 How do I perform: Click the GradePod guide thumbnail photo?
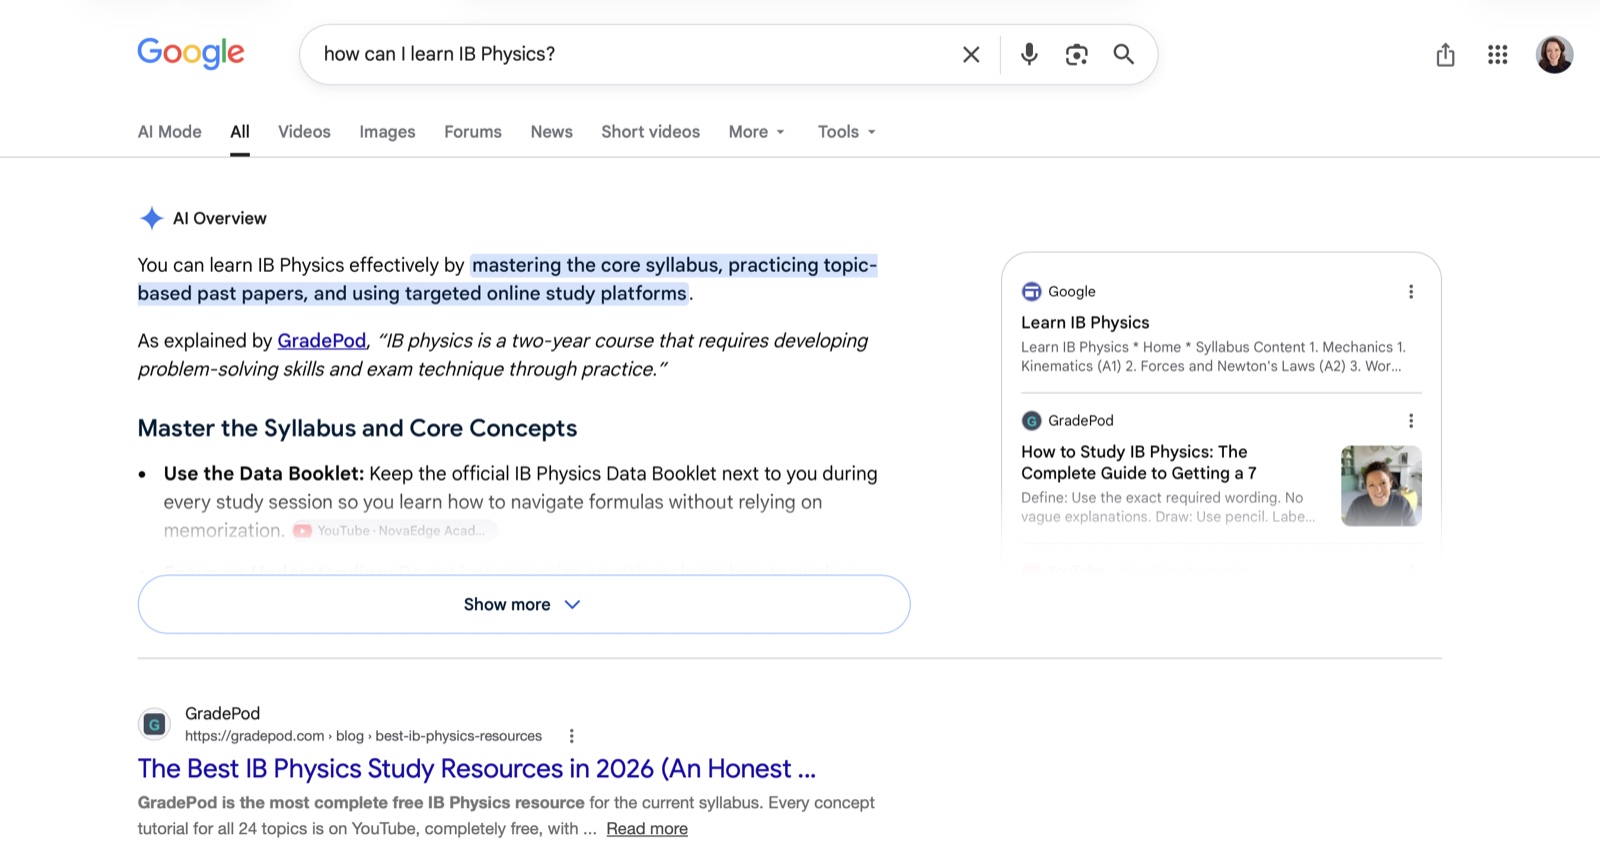point(1381,486)
